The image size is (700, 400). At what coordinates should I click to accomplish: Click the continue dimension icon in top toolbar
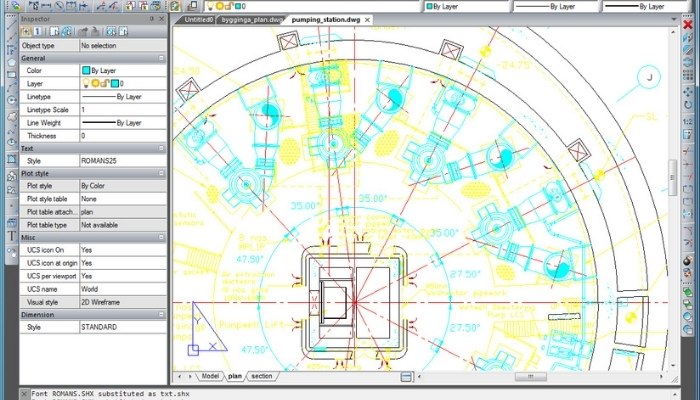83,6
